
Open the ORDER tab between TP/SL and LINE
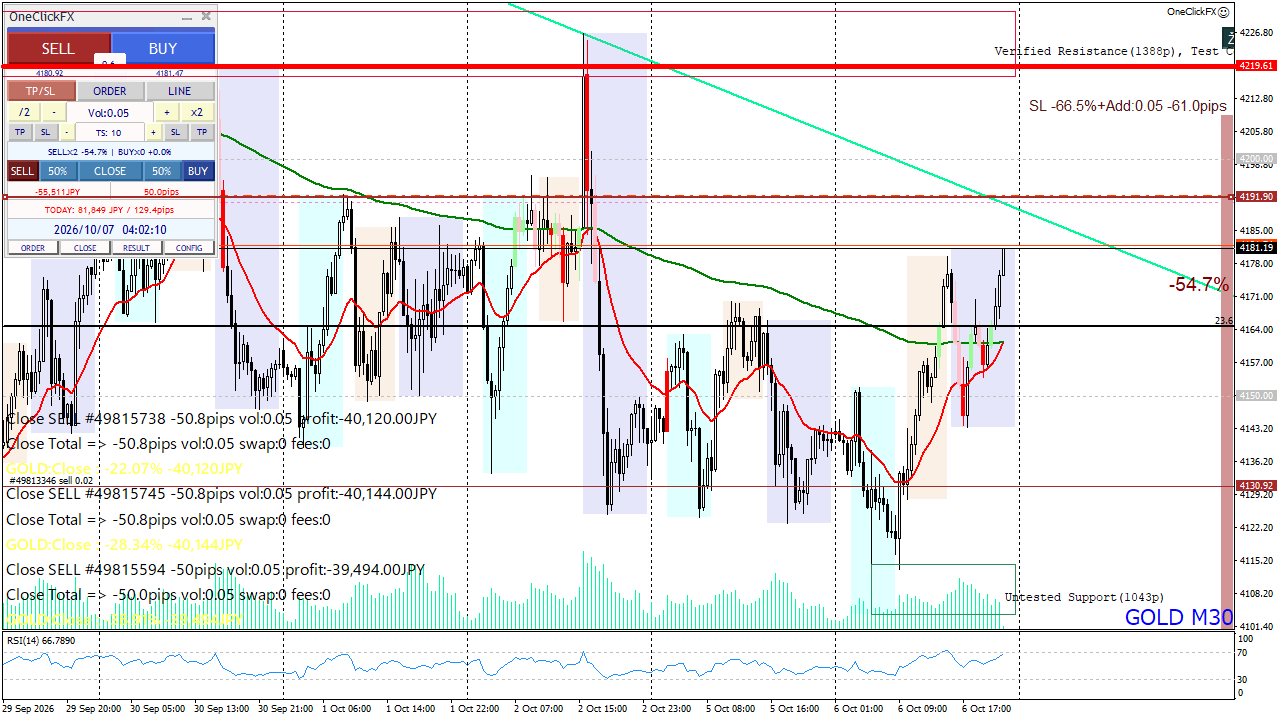pyautogui.click(x=110, y=91)
